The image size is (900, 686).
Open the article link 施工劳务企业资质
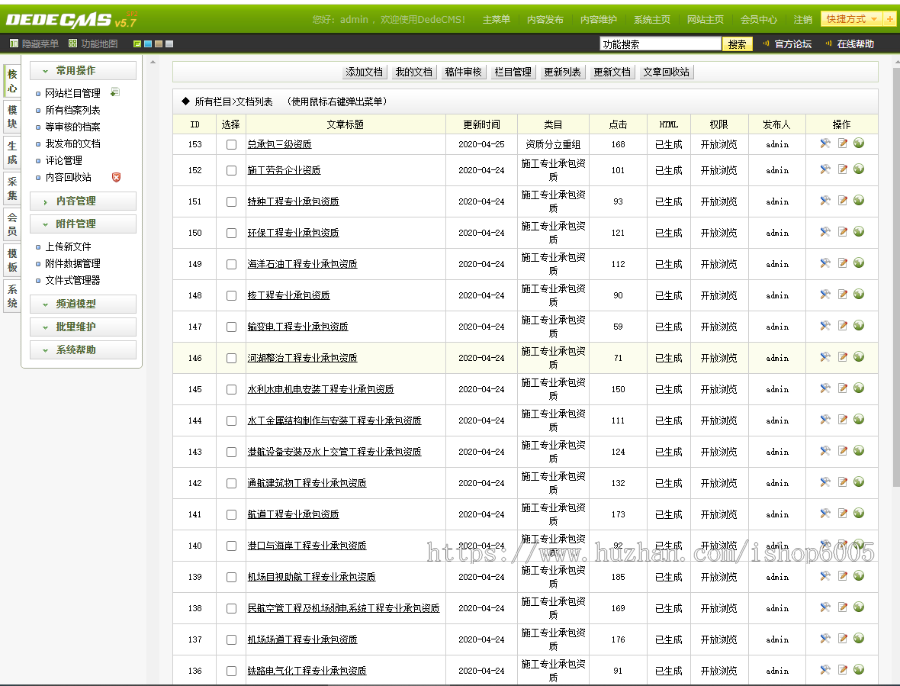[x=284, y=170]
